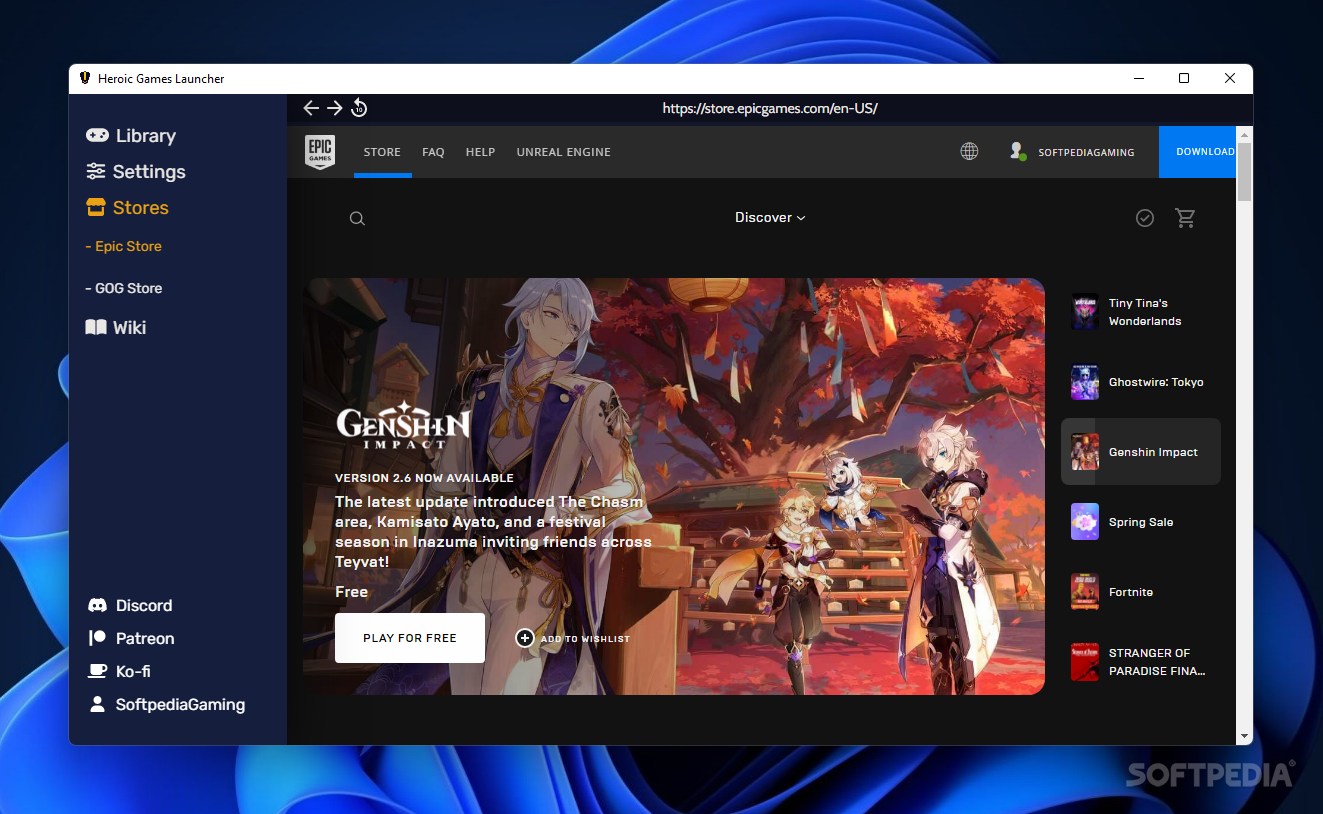Click 'VERSION 2.6 NOW AVAILABLE' text
The image size is (1323, 814).
point(424,478)
